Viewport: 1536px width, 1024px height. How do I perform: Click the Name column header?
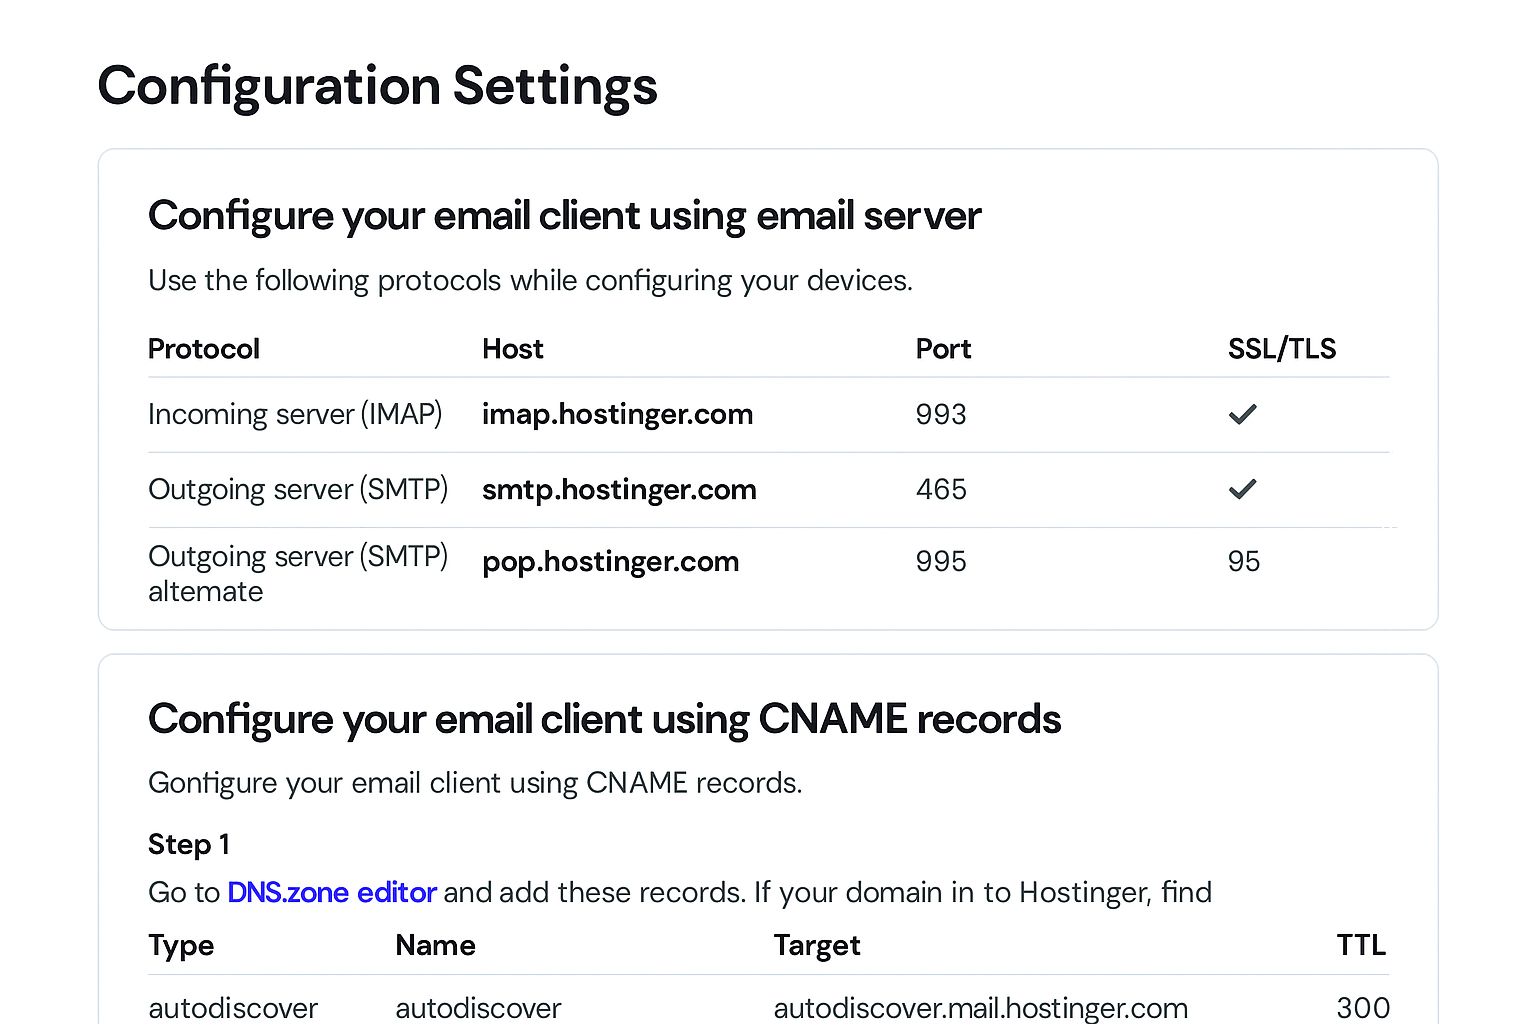[435, 945]
